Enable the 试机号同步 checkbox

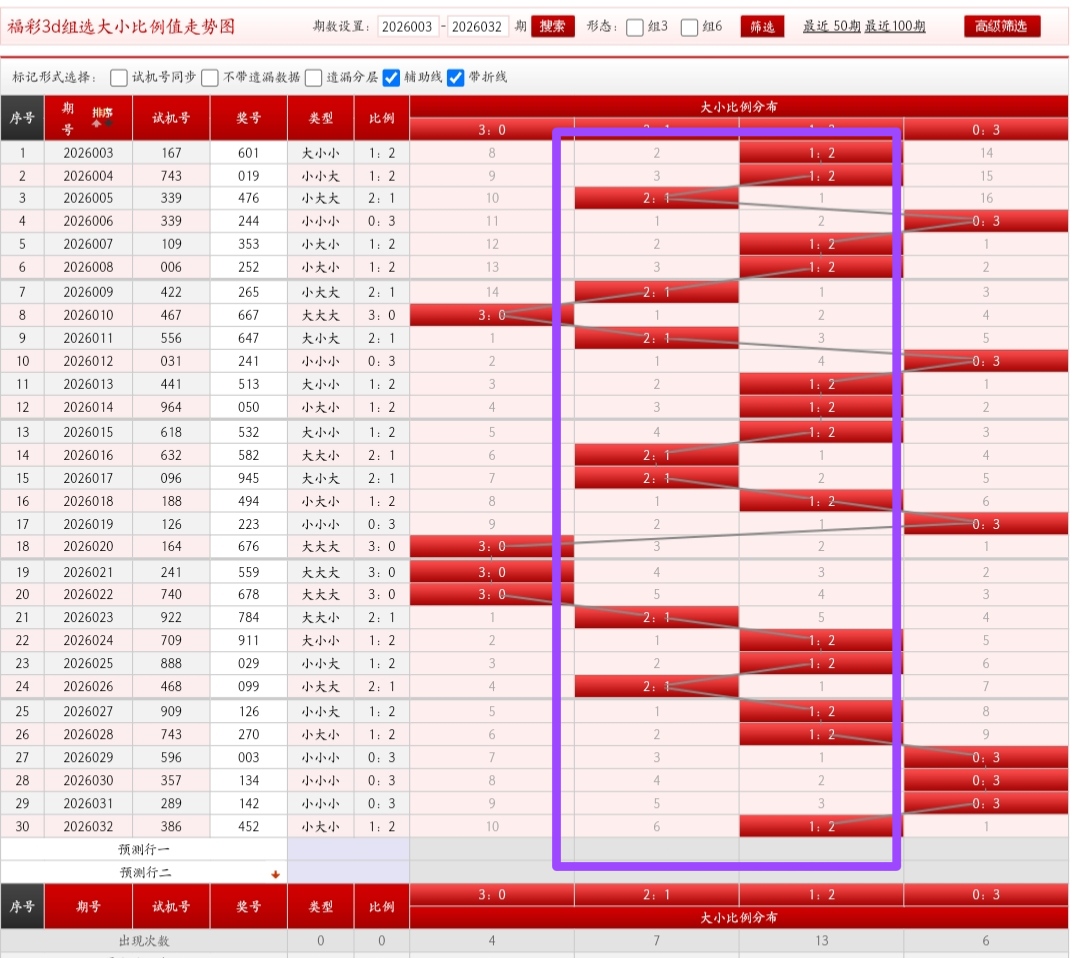coord(119,77)
